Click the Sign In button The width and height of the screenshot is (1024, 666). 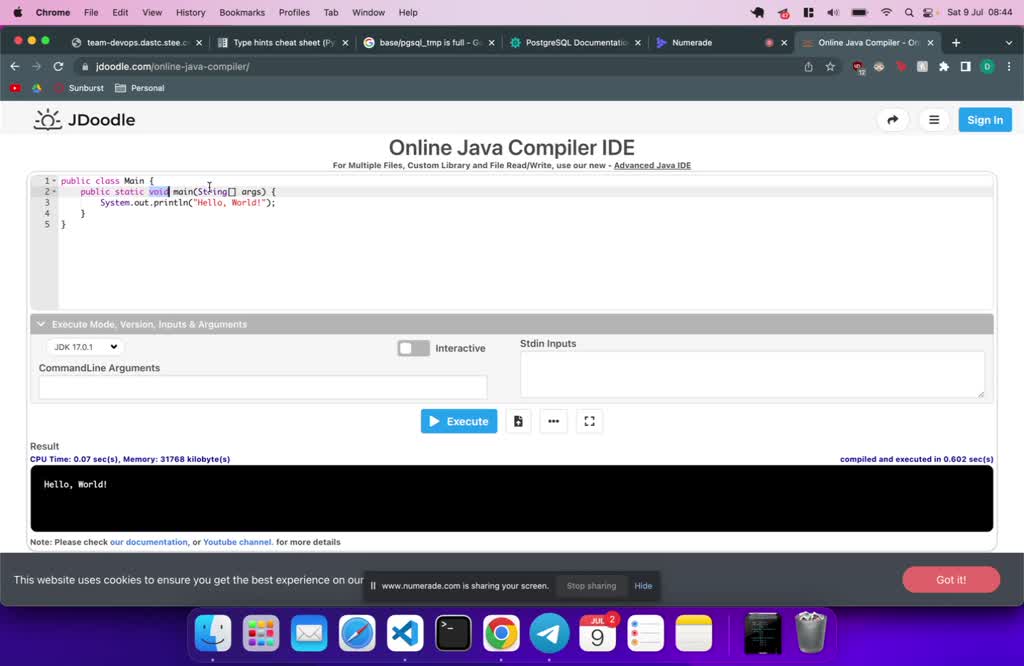pos(984,120)
